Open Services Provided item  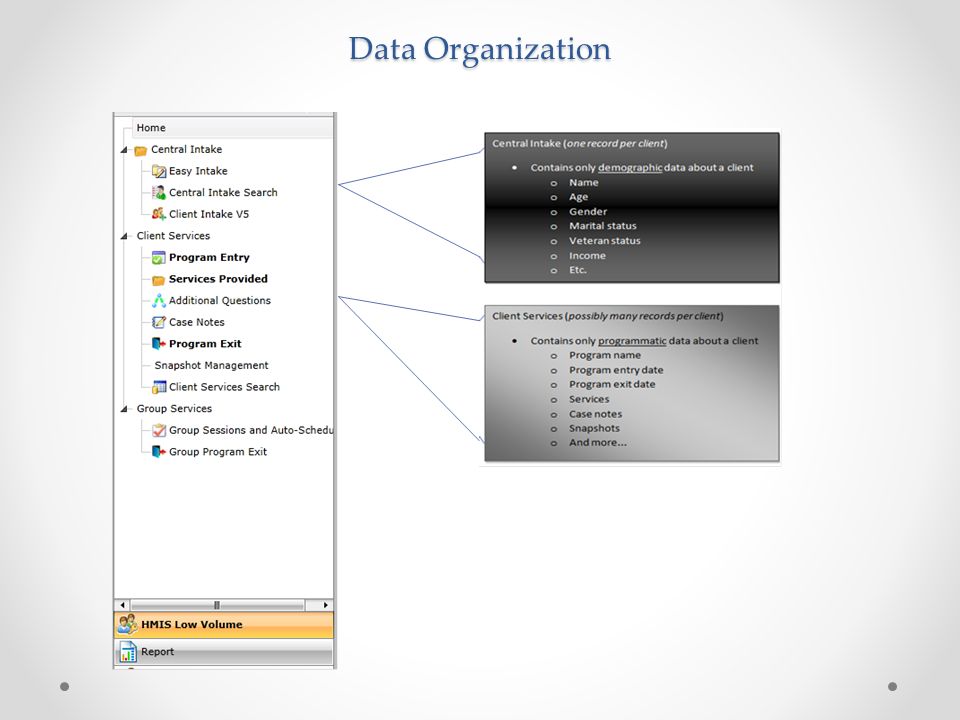218,279
